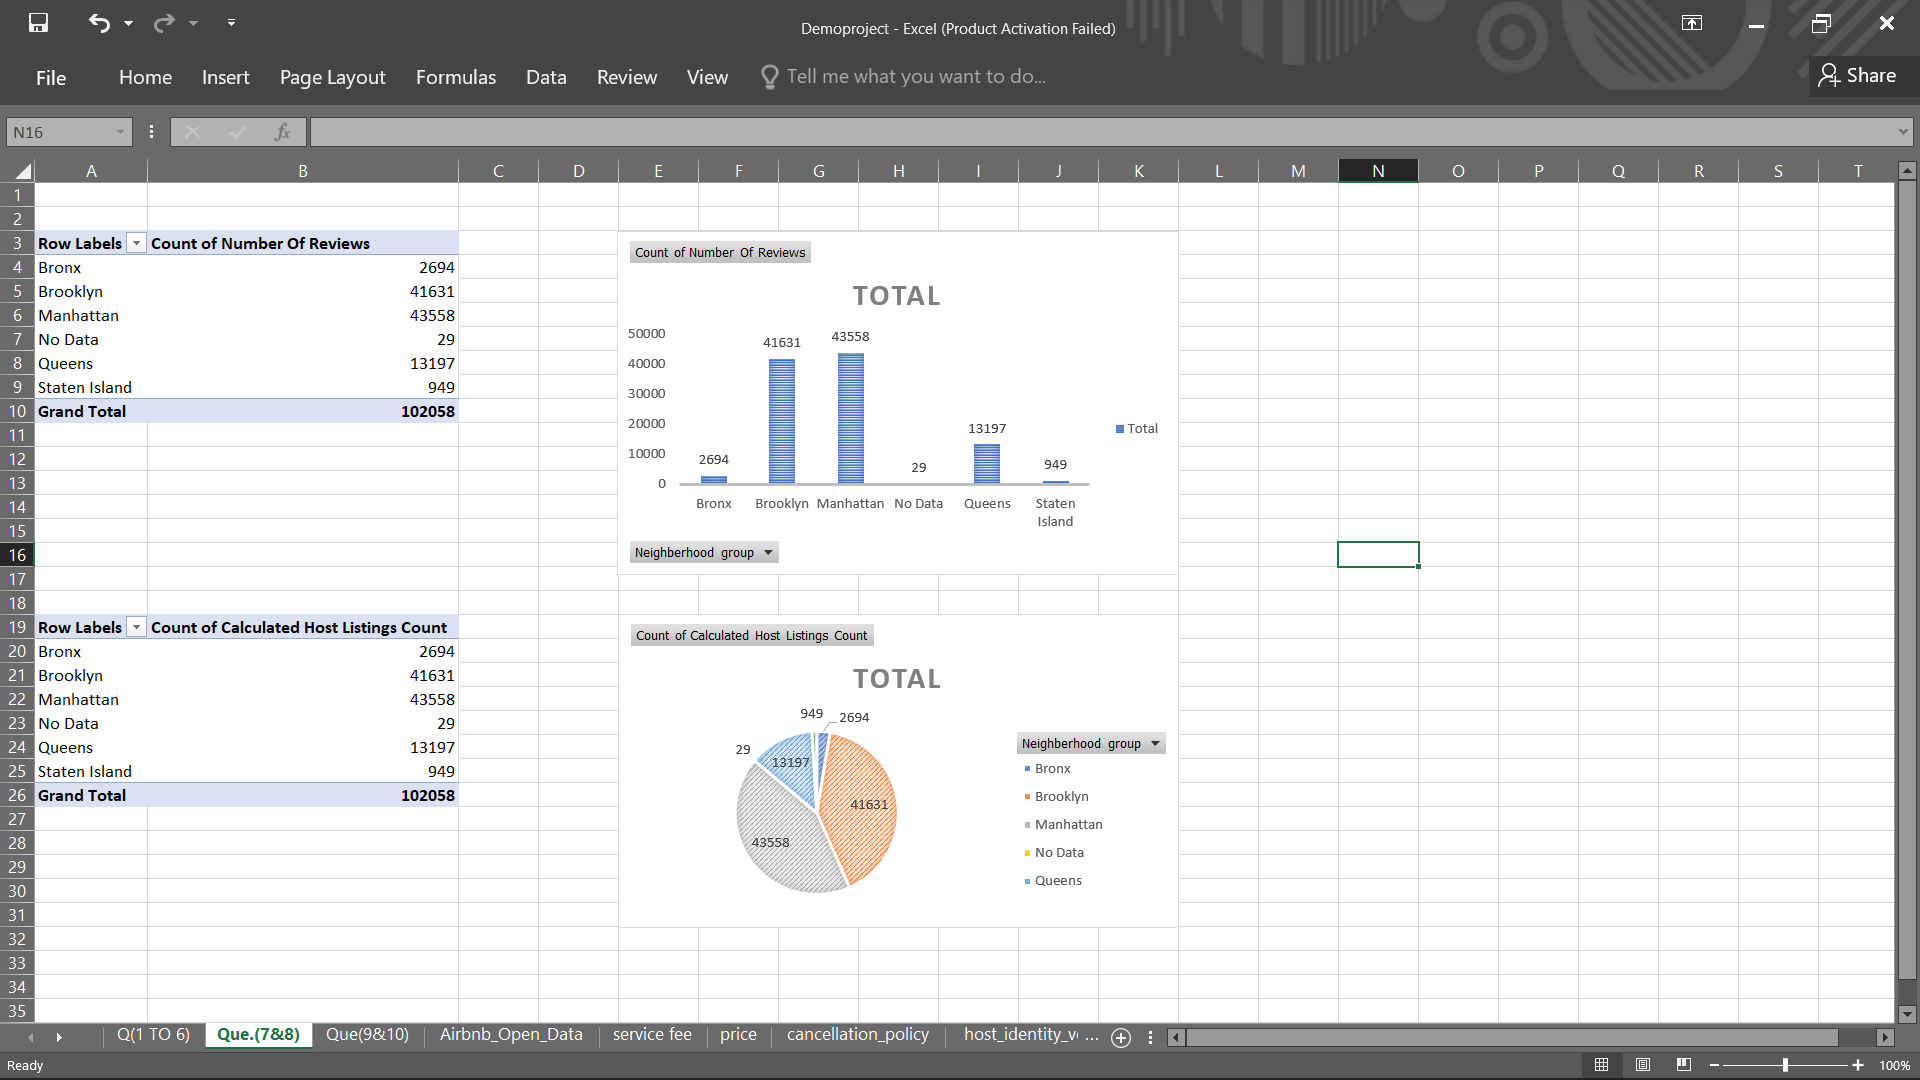Click the Undo arrow icon
Image resolution: width=1920 pixels, height=1080 pixels.
(x=99, y=23)
